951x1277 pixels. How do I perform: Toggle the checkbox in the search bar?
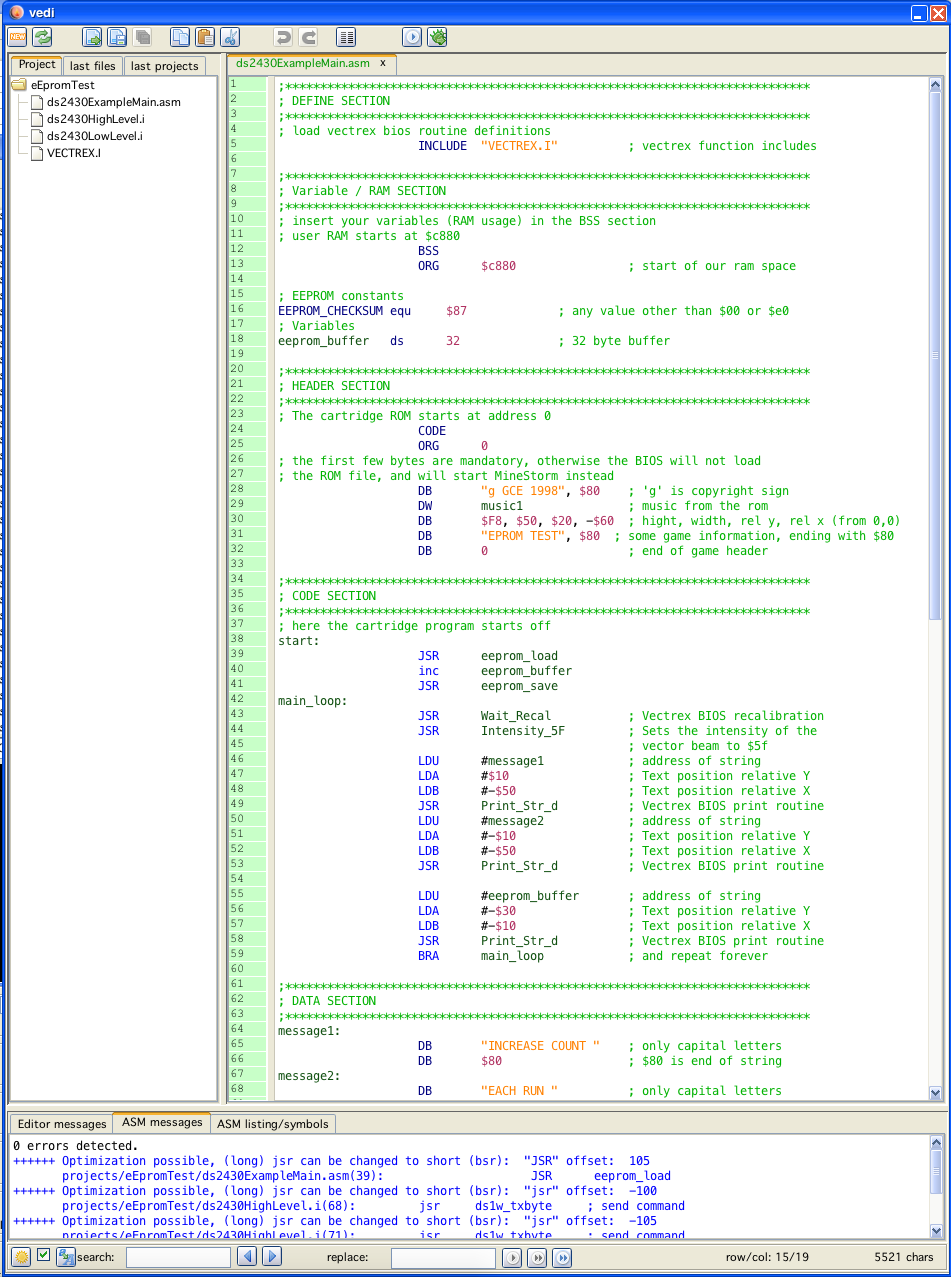pos(44,1255)
